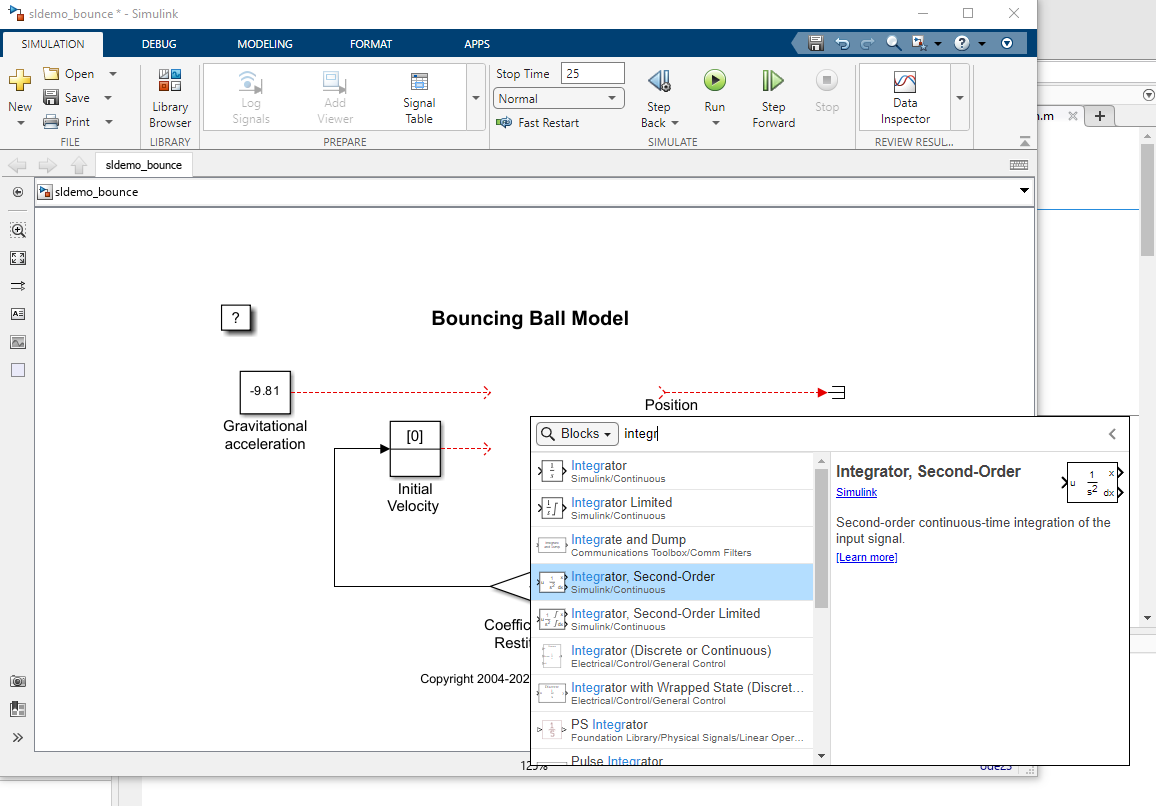Open the Blocks search filter dropdown

577,434
